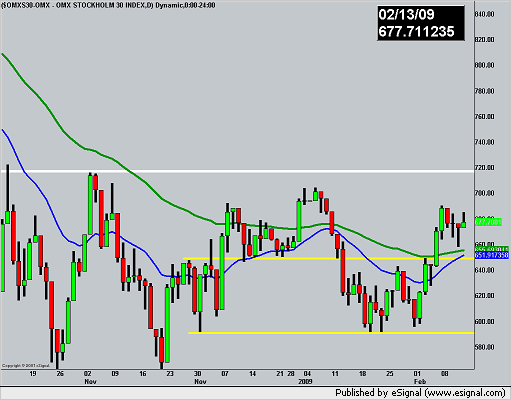The width and height of the screenshot is (511, 400).
Task: Click the 2009 year label
Action: pyautogui.click(x=305, y=382)
